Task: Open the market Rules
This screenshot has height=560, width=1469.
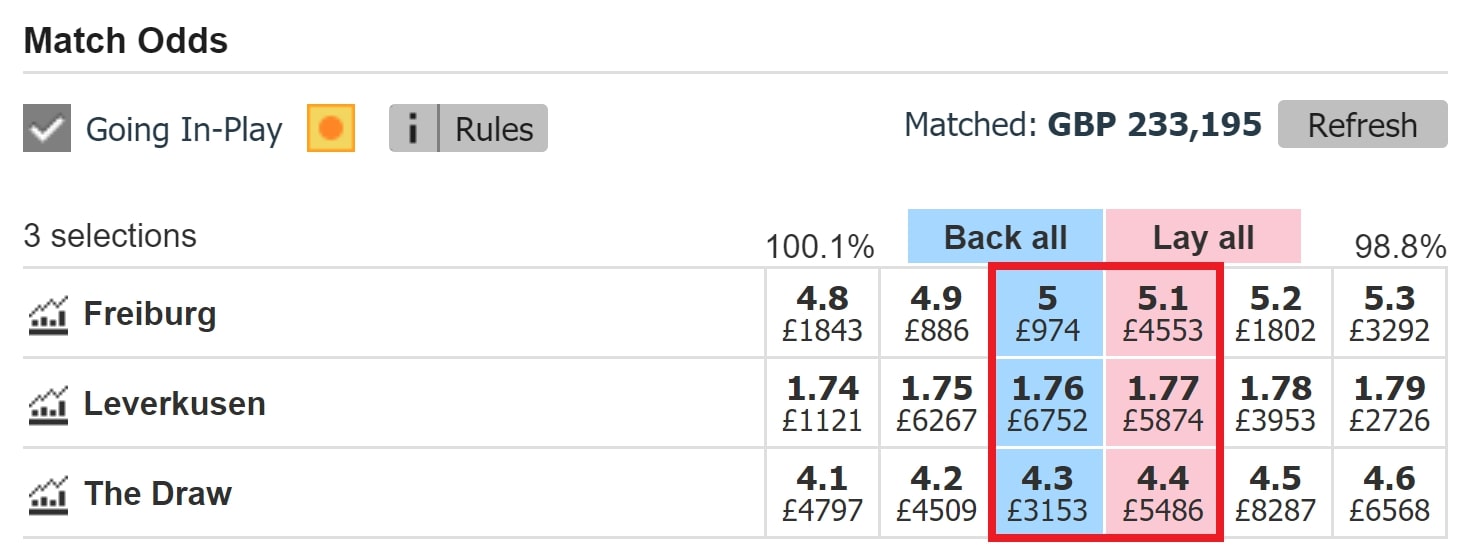Action: tap(494, 129)
